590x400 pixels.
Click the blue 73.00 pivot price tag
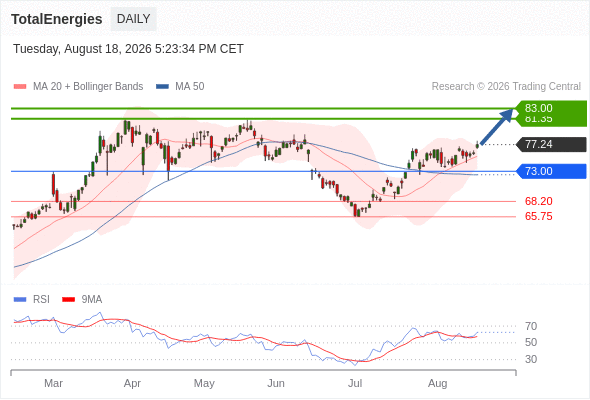tap(551, 172)
